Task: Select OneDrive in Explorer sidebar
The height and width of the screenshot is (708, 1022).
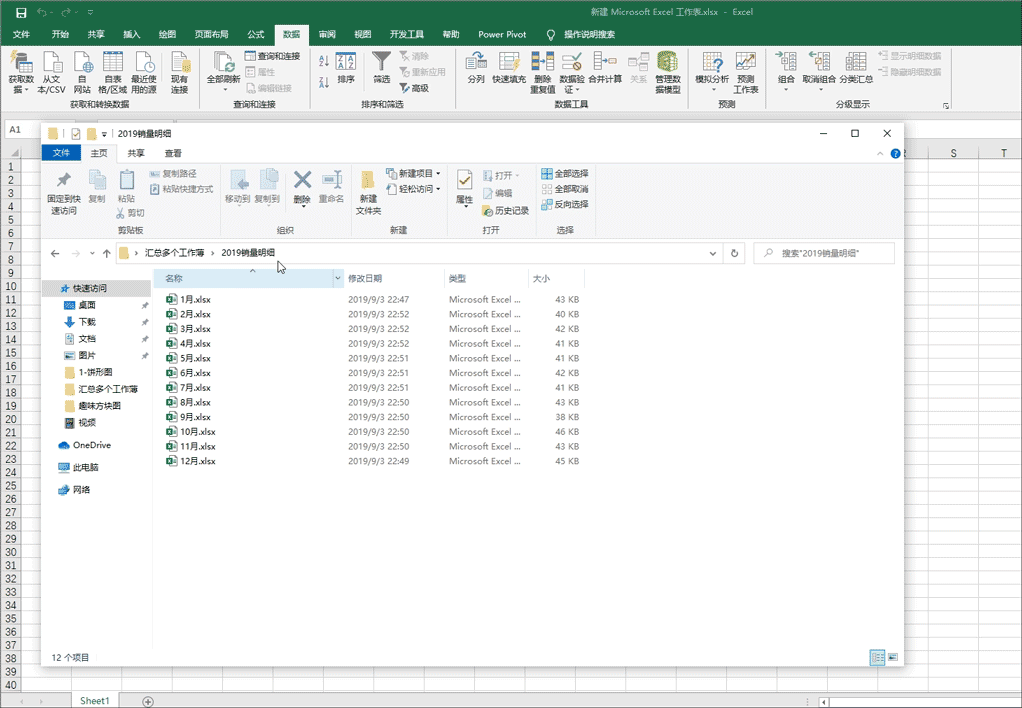Action: tap(85, 445)
